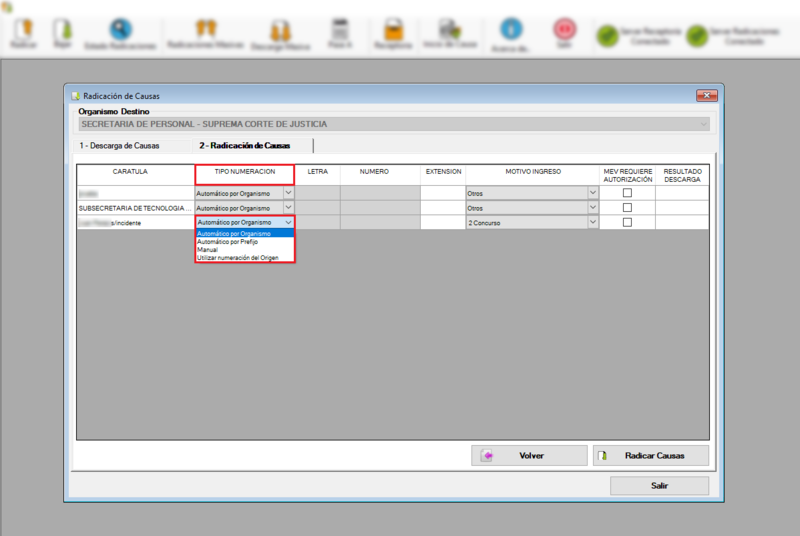
Task: Choose Automático por Prefijo option
Action: tap(245, 242)
